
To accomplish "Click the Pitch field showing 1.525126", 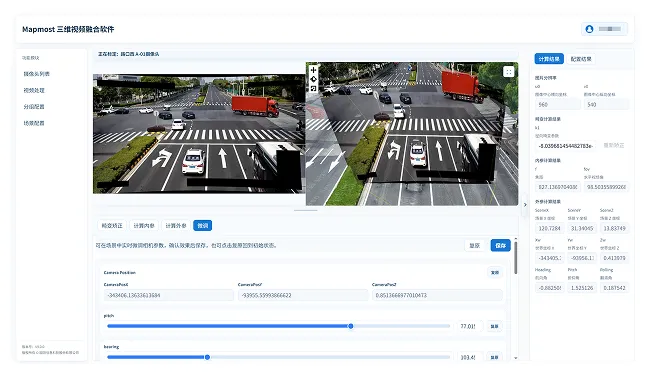I will (582, 288).
